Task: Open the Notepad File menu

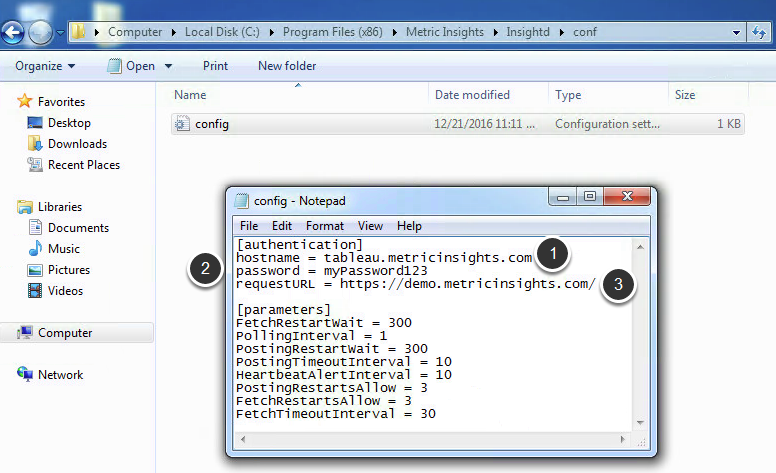Action: 249,226
